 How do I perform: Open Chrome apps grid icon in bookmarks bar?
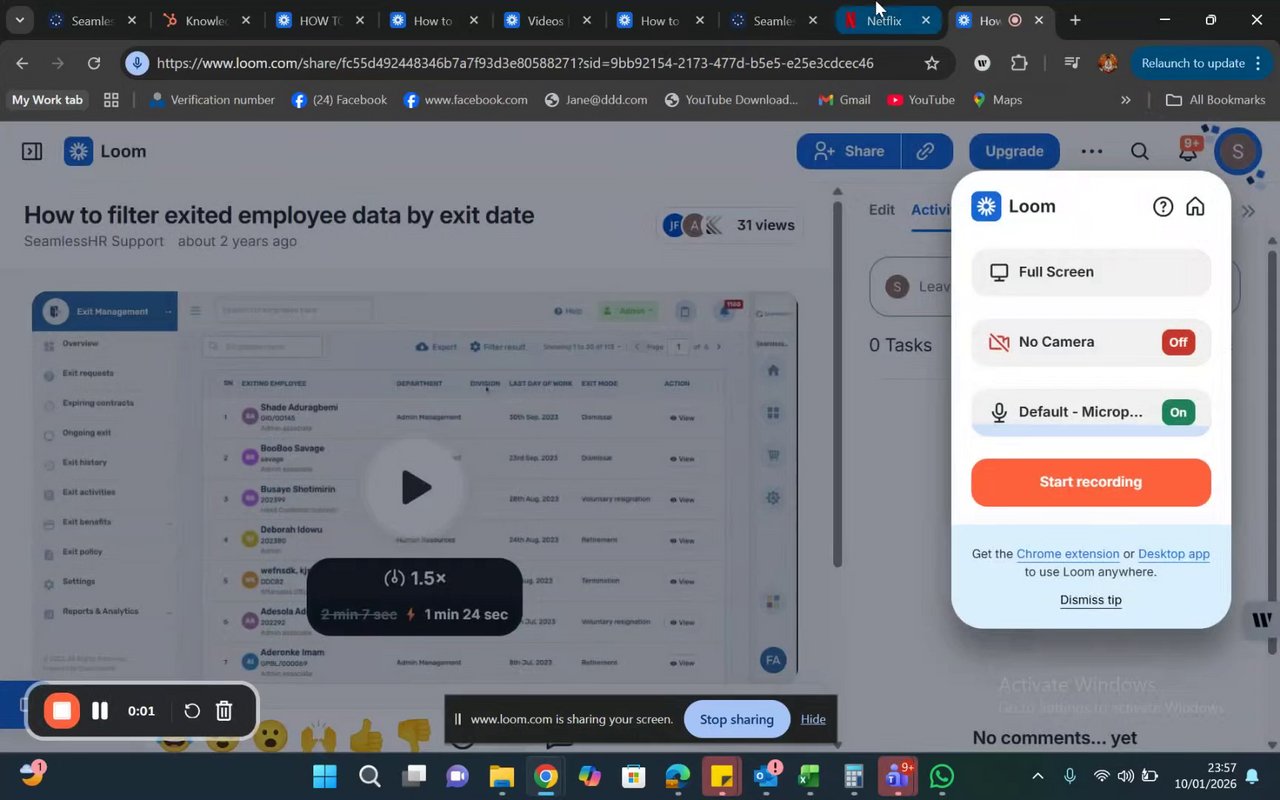pyautogui.click(x=111, y=100)
